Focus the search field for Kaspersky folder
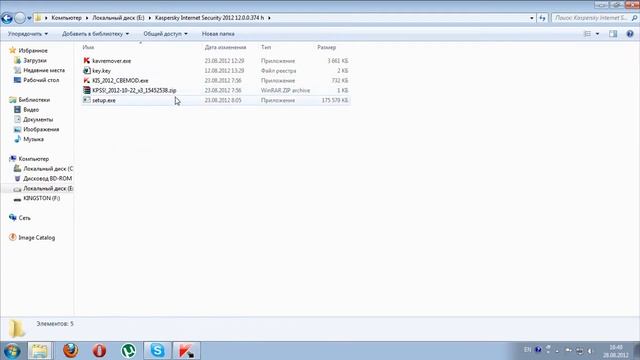Screen dimensions: 640x360 click(x=590, y=18)
